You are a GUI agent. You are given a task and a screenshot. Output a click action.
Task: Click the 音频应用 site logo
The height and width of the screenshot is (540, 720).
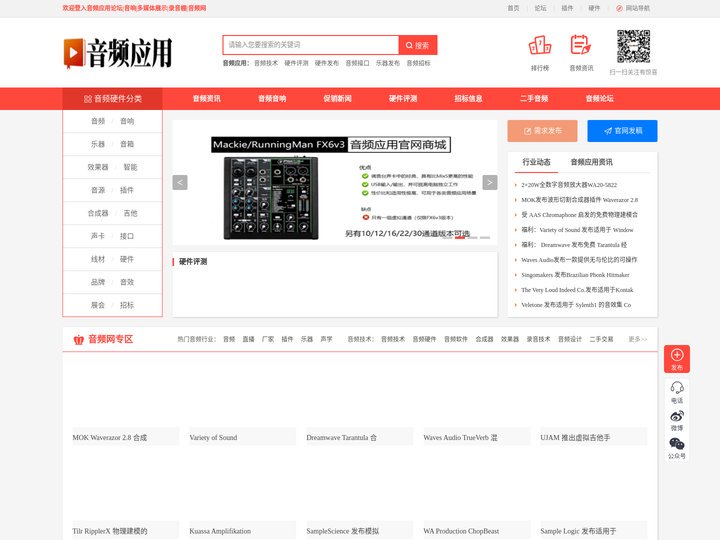[118, 53]
